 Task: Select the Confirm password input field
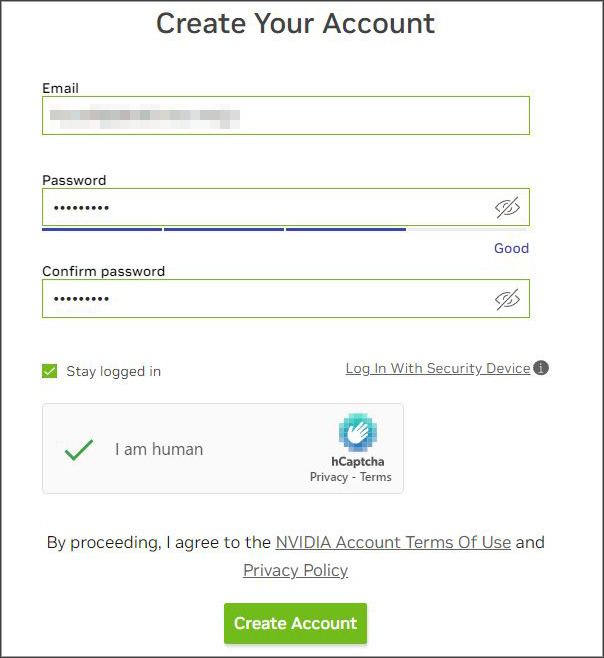click(x=265, y=299)
